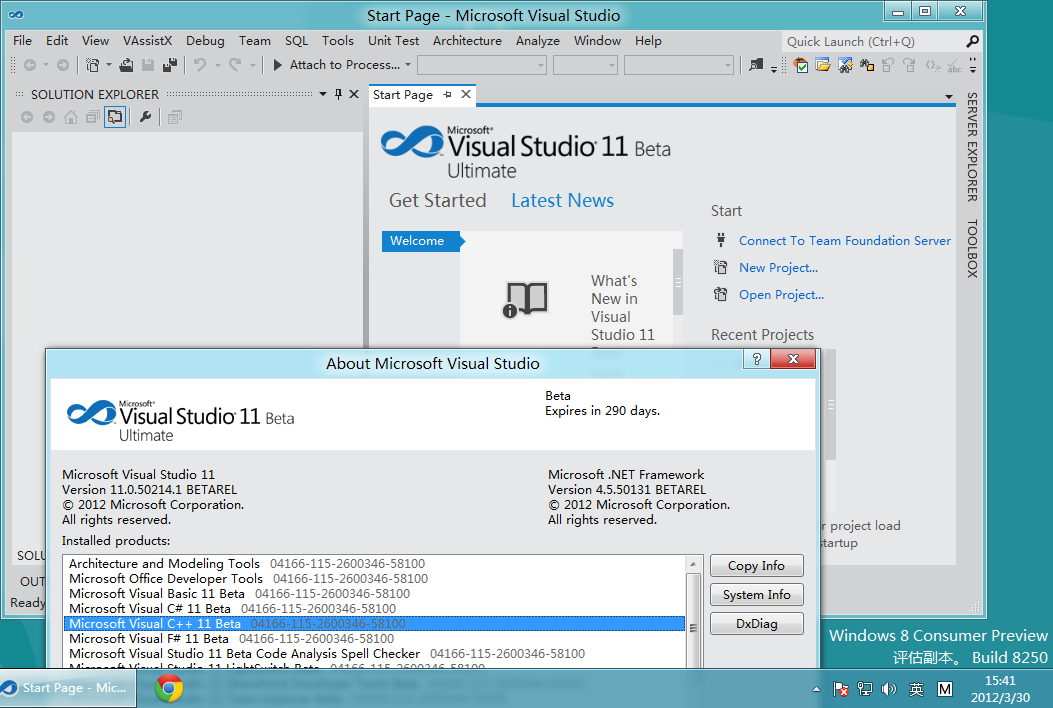Click VAssistX Find Symbol icon
Viewport: 1053px width, 708px height.
(845, 65)
